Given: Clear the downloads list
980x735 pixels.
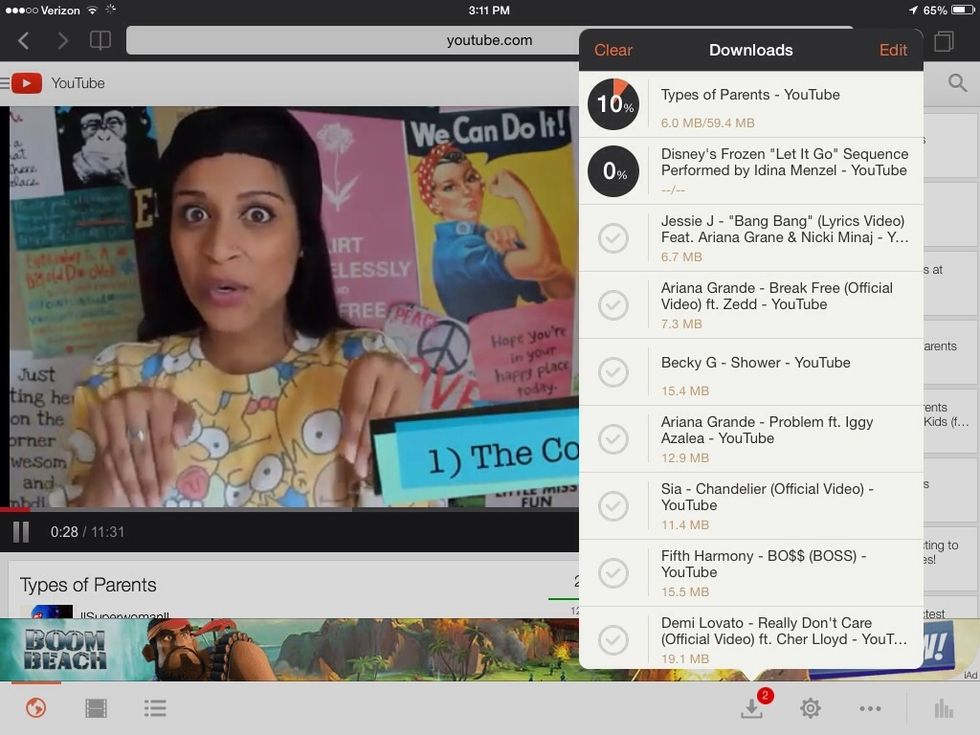Looking at the screenshot, I should pyautogui.click(x=613, y=49).
